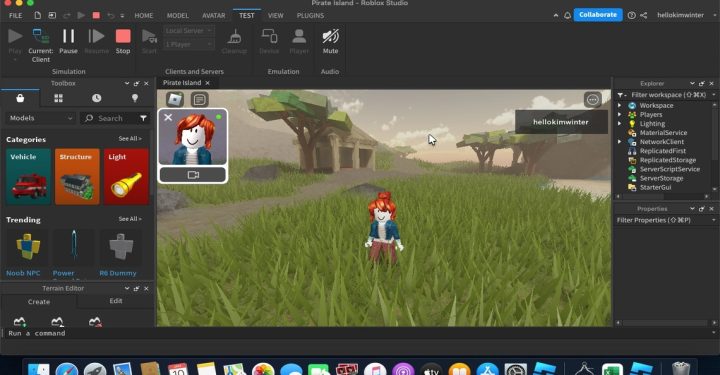Image resolution: width=720 pixels, height=375 pixels.
Task: Open the Toolbox recent clock tab
Action: pyautogui.click(x=96, y=98)
